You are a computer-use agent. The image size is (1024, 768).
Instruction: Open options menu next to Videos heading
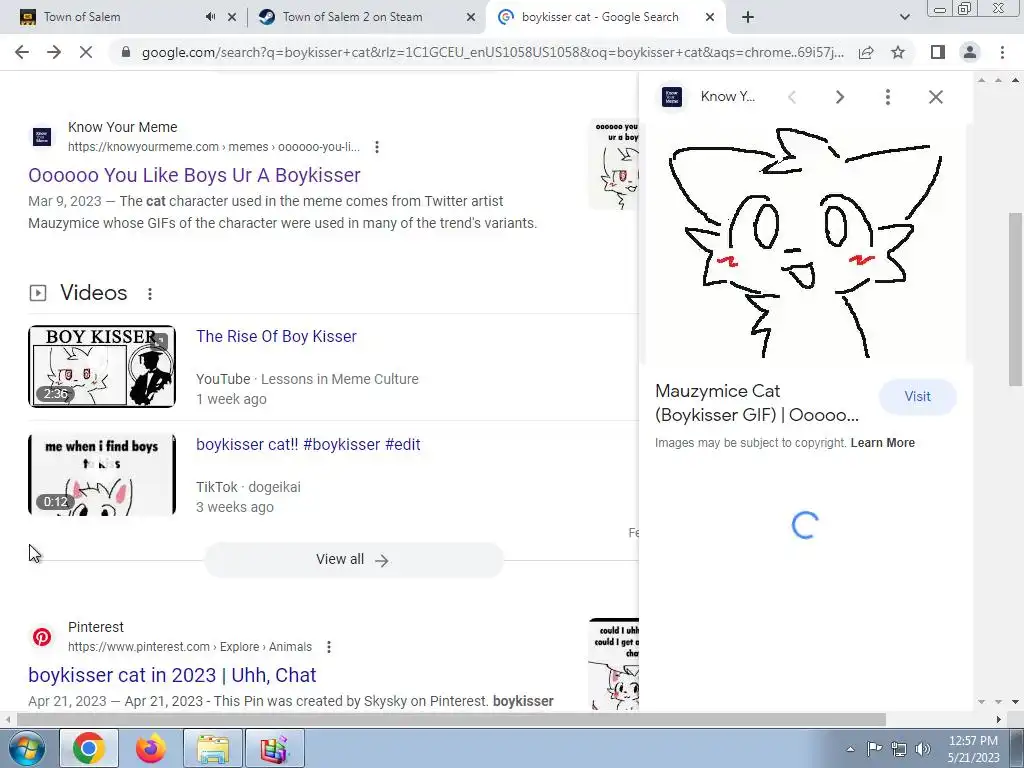pyautogui.click(x=150, y=294)
